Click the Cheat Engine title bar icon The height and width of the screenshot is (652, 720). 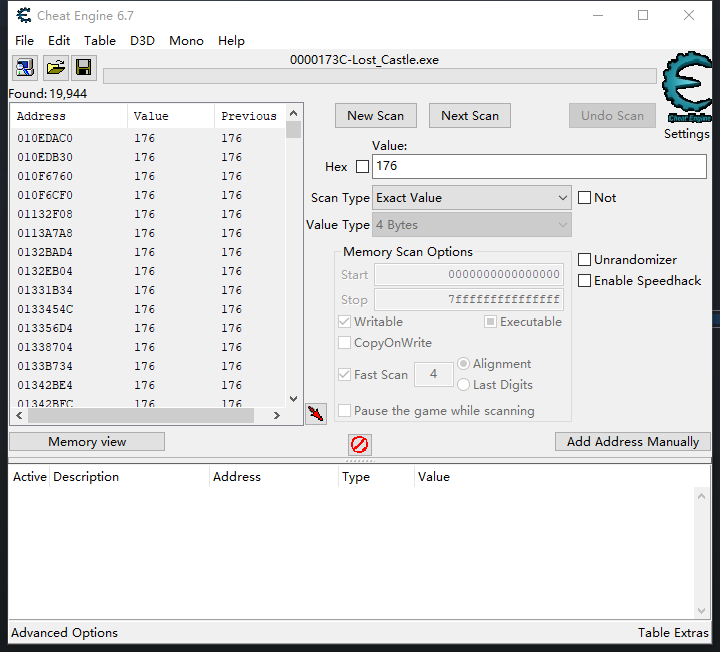(x=24, y=16)
